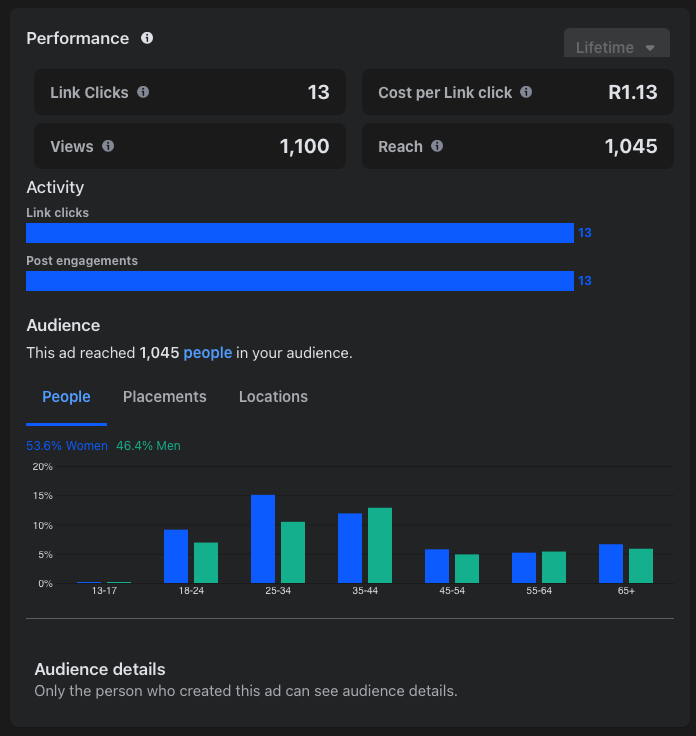
Task: Click the blue Women bar for 18-24
Action: [176, 556]
